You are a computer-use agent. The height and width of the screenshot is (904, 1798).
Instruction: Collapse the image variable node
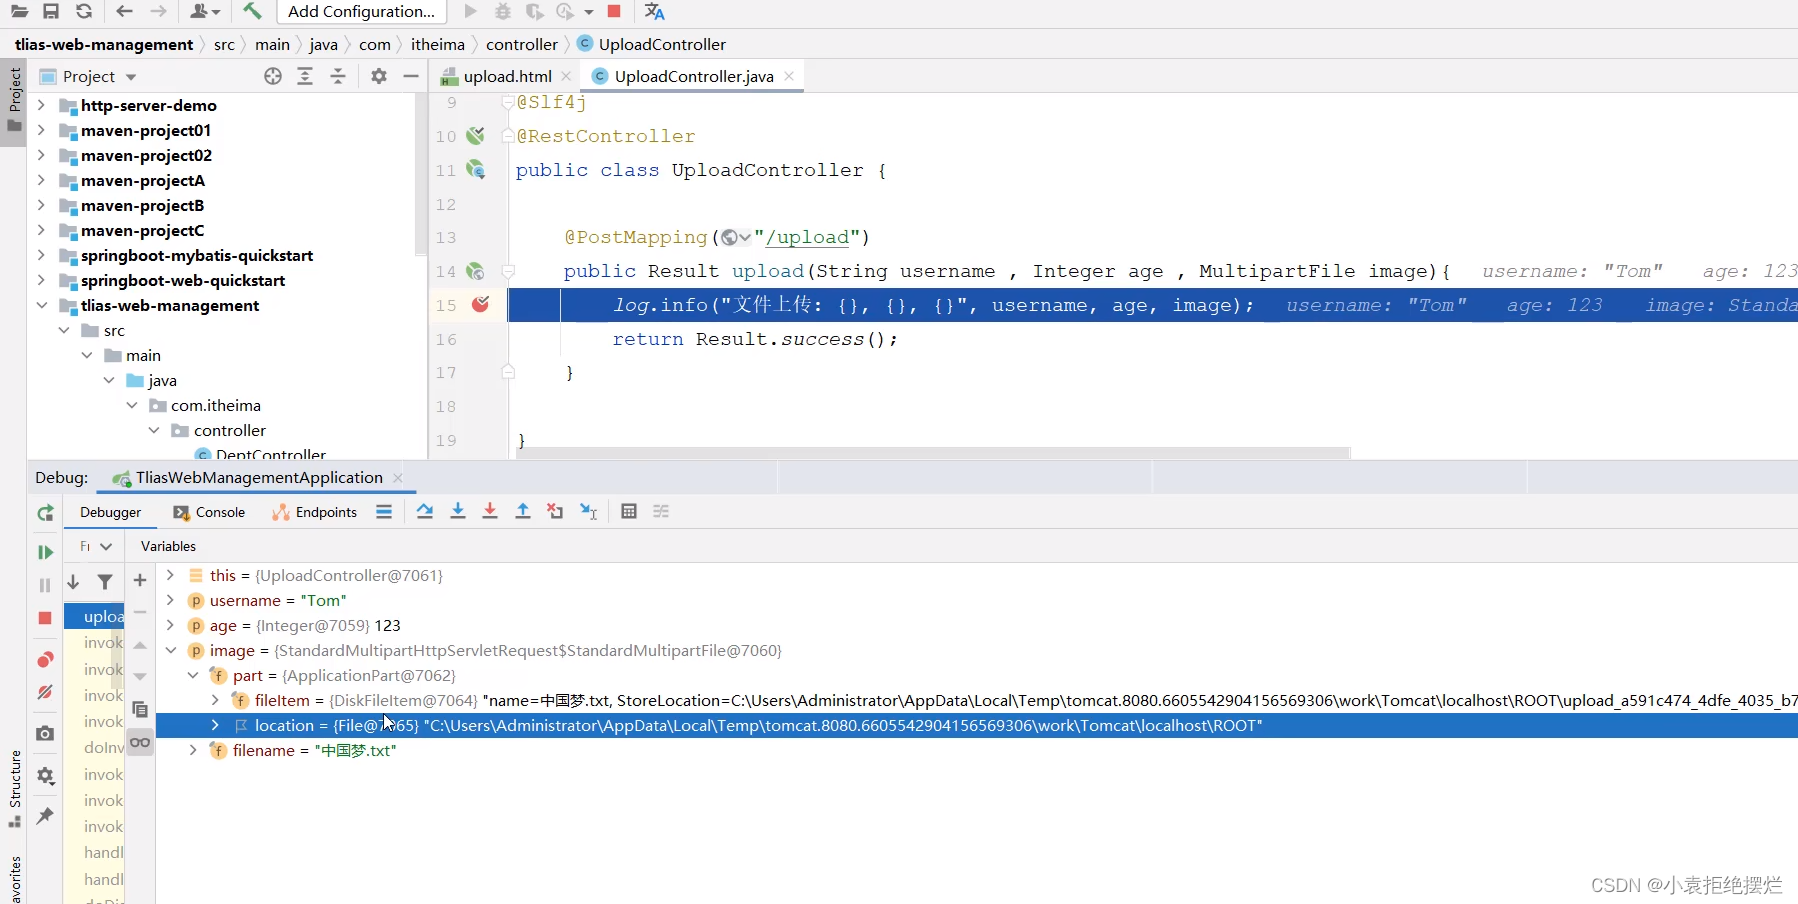(x=170, y=650)
